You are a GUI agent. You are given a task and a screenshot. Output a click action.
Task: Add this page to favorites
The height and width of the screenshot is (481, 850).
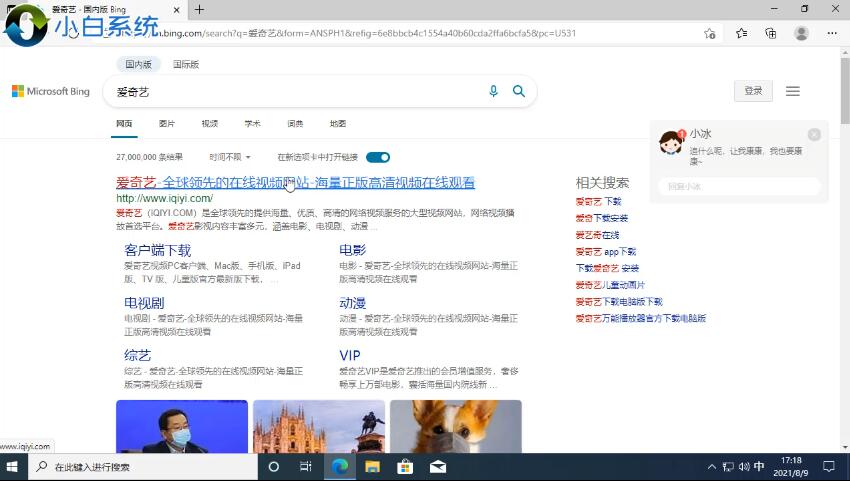710,34
